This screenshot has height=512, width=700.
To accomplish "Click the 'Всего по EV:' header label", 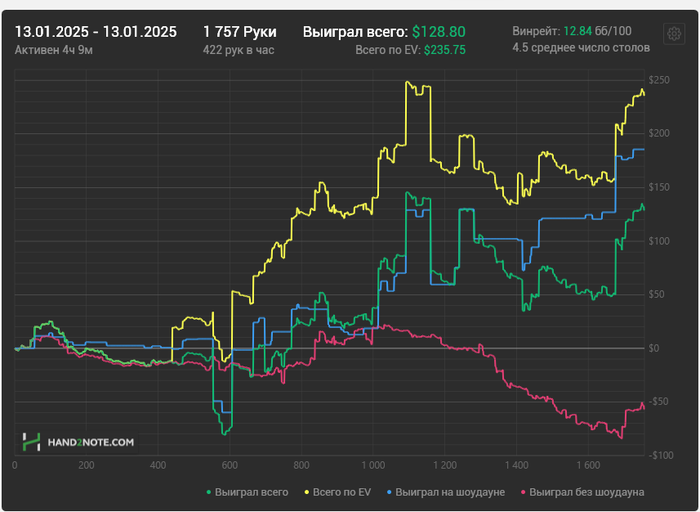I will coord(388,50).
